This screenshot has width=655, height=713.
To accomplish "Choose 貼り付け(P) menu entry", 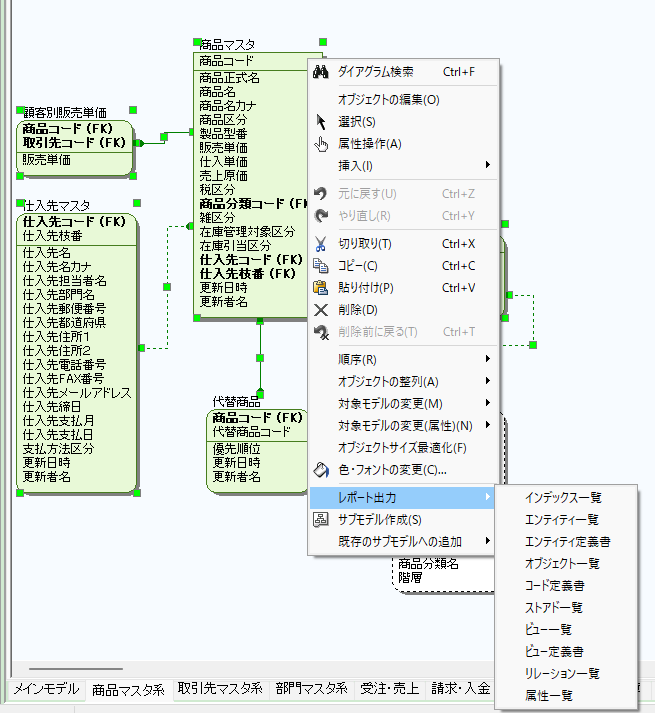I will 403,287.
